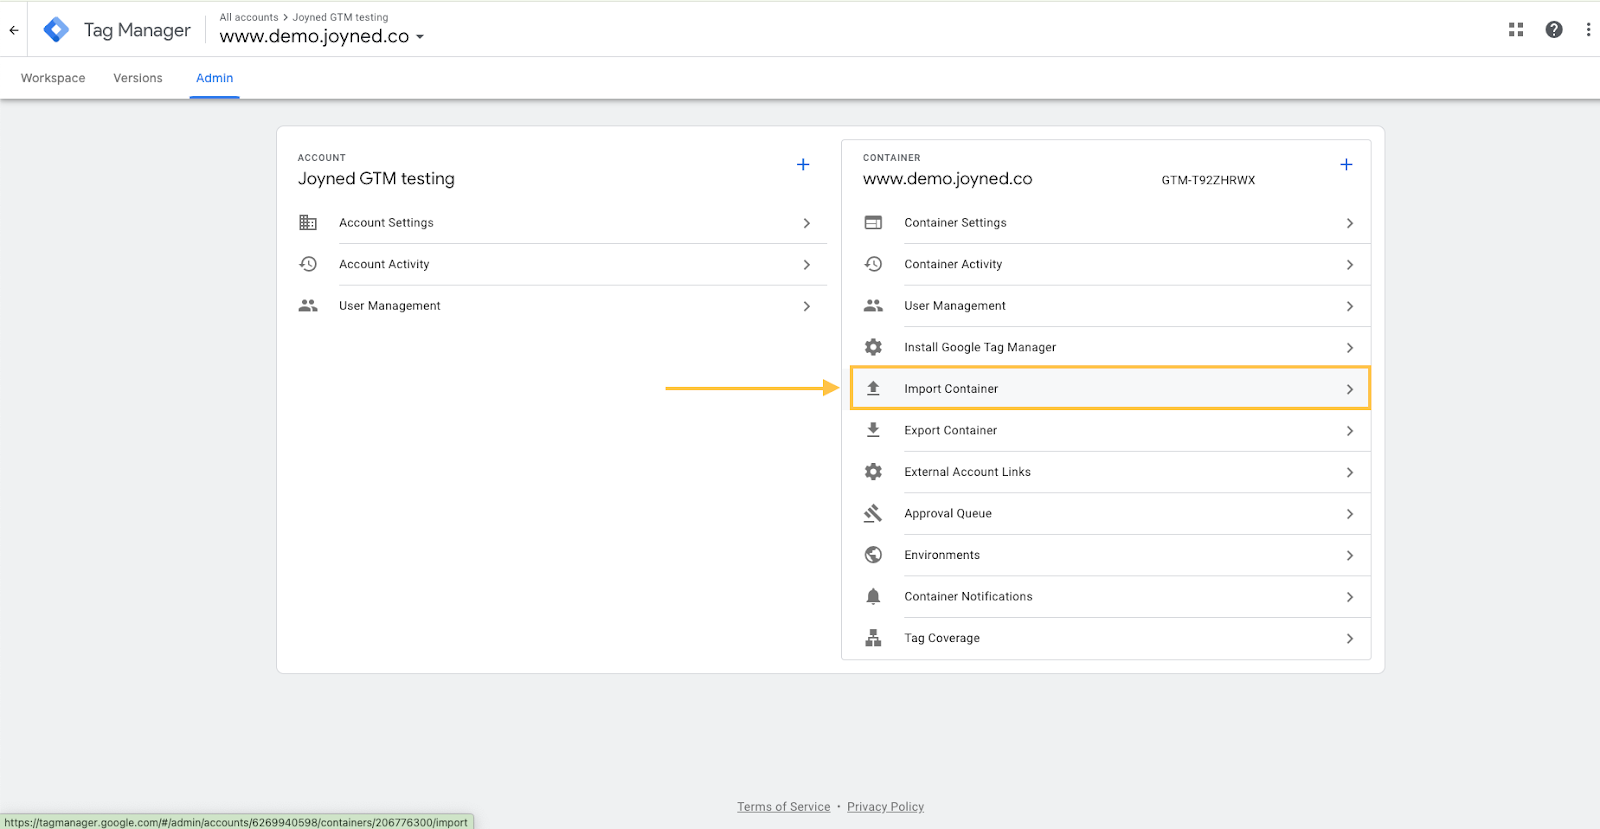Image resolution: width=1600 pixels, height=829 pixels.
Task: Expand Account Settings via its chevron
Action: click(x=807, y=223)
